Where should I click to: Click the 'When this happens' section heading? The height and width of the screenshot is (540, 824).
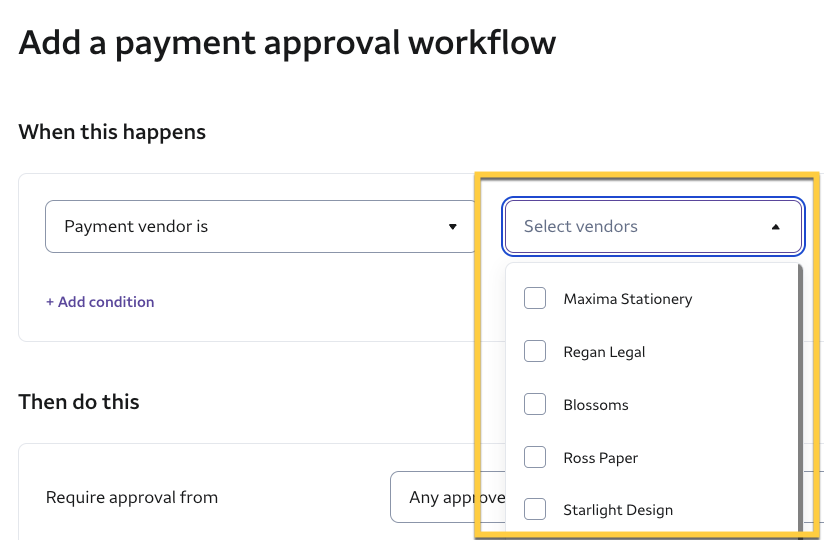coord(112,132)
